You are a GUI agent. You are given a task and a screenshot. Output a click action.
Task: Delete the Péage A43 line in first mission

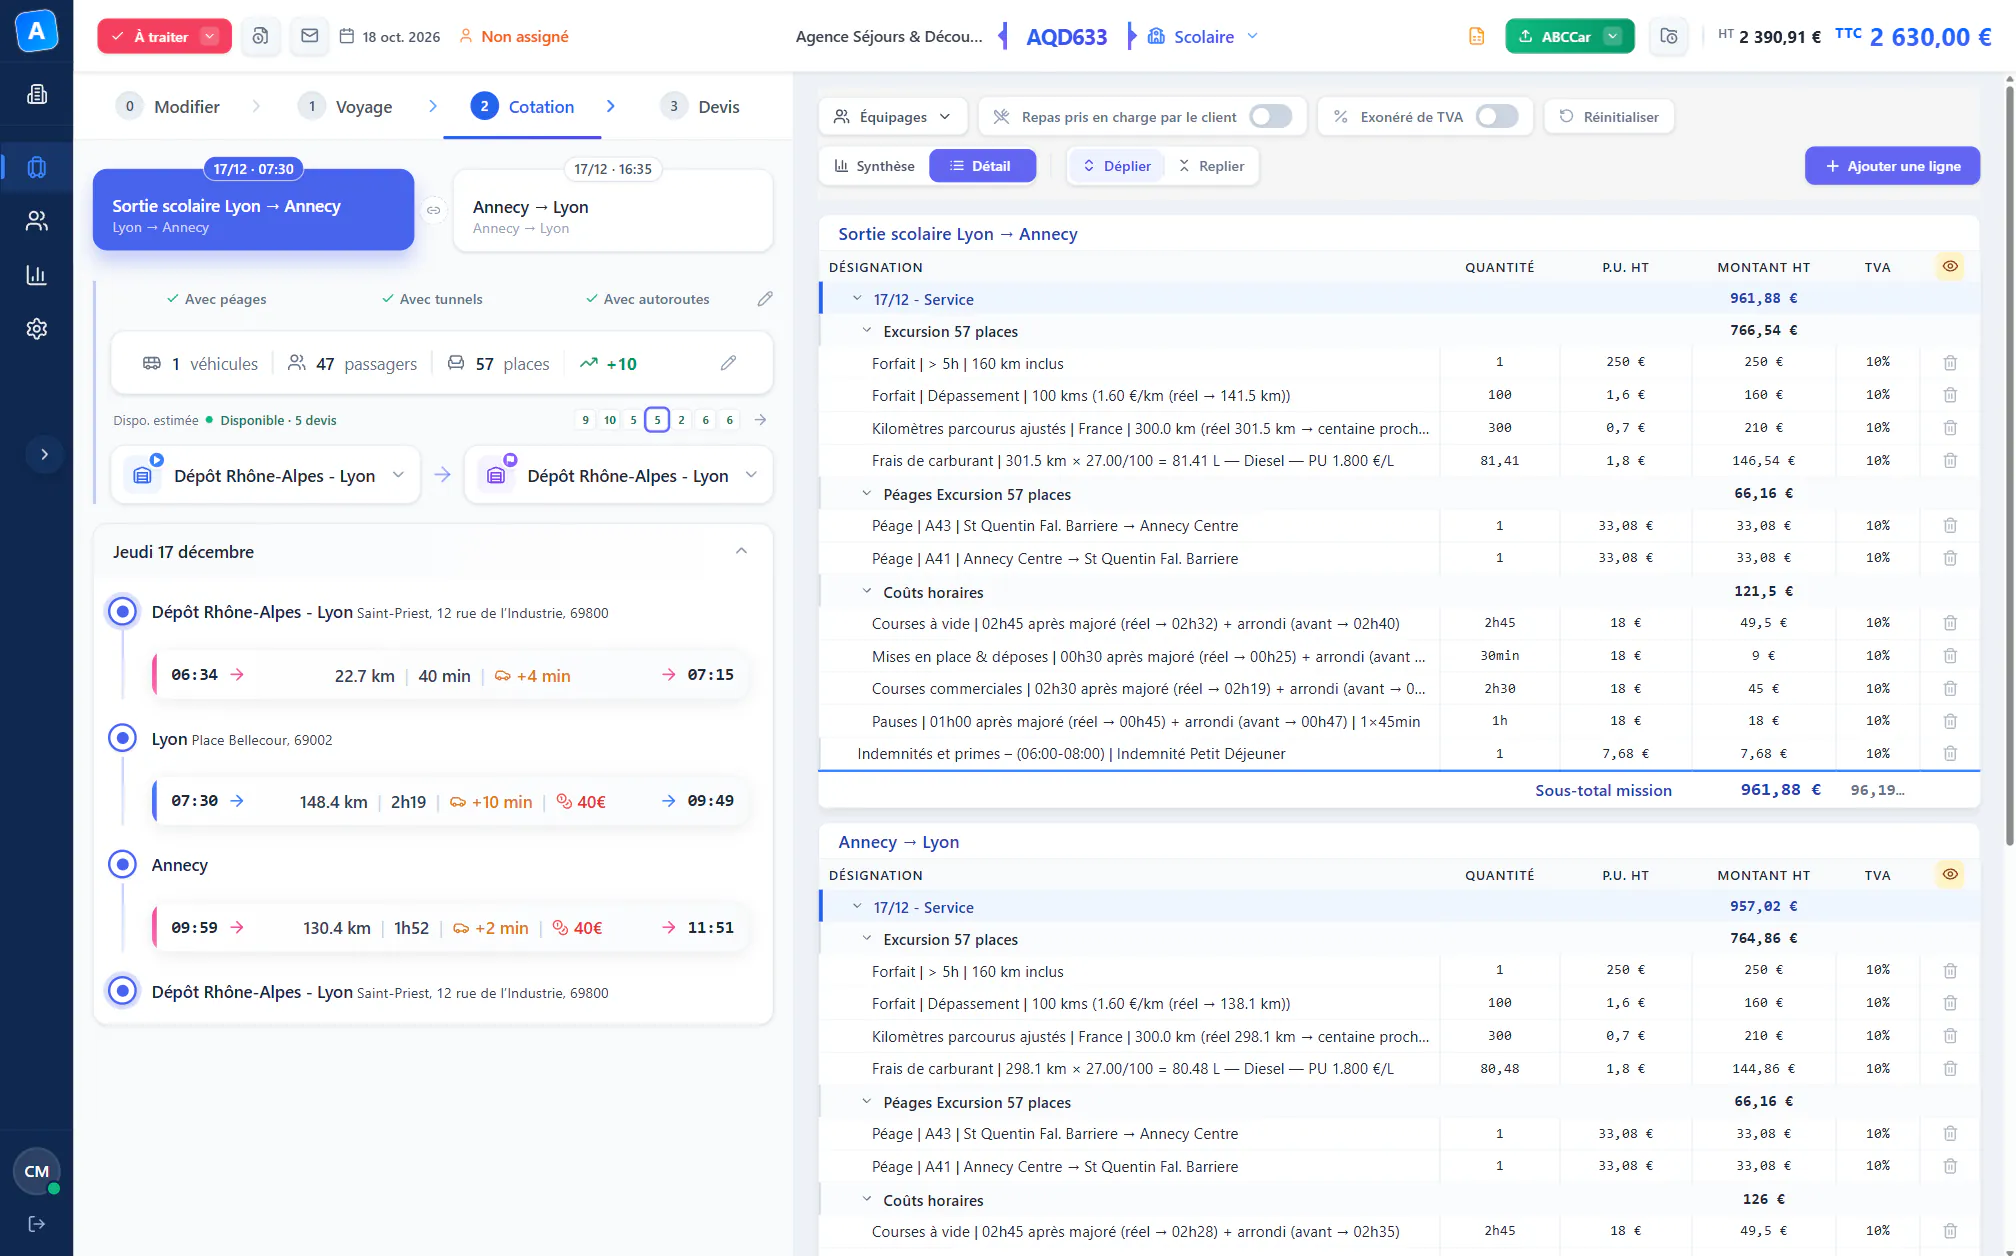click(1950, 526)
